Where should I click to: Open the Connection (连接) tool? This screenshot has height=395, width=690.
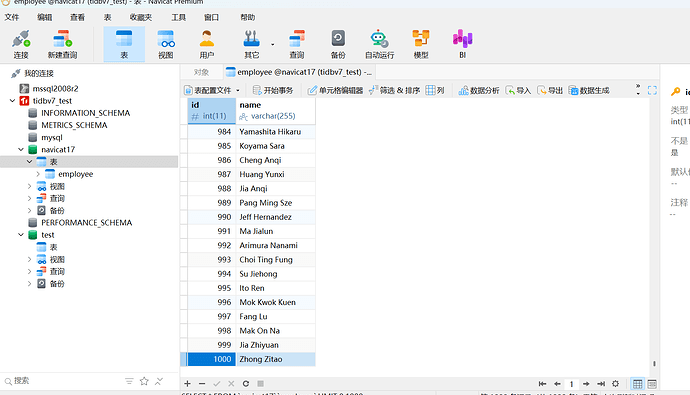(x=21, y=44)
